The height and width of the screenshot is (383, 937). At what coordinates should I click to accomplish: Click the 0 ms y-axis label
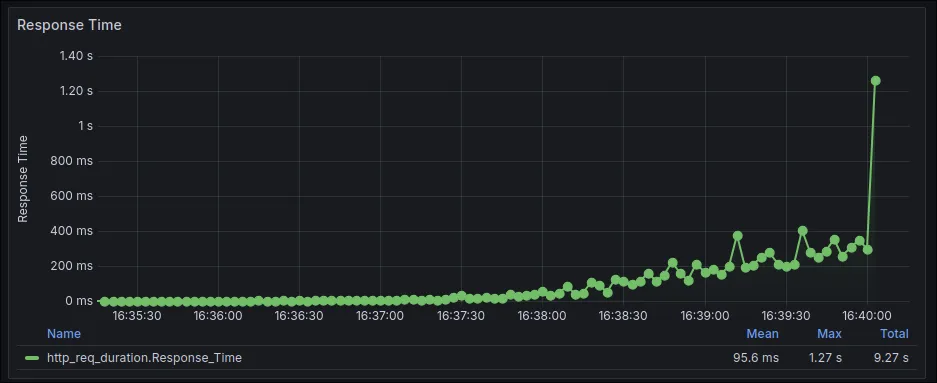[x=79, y=301]
